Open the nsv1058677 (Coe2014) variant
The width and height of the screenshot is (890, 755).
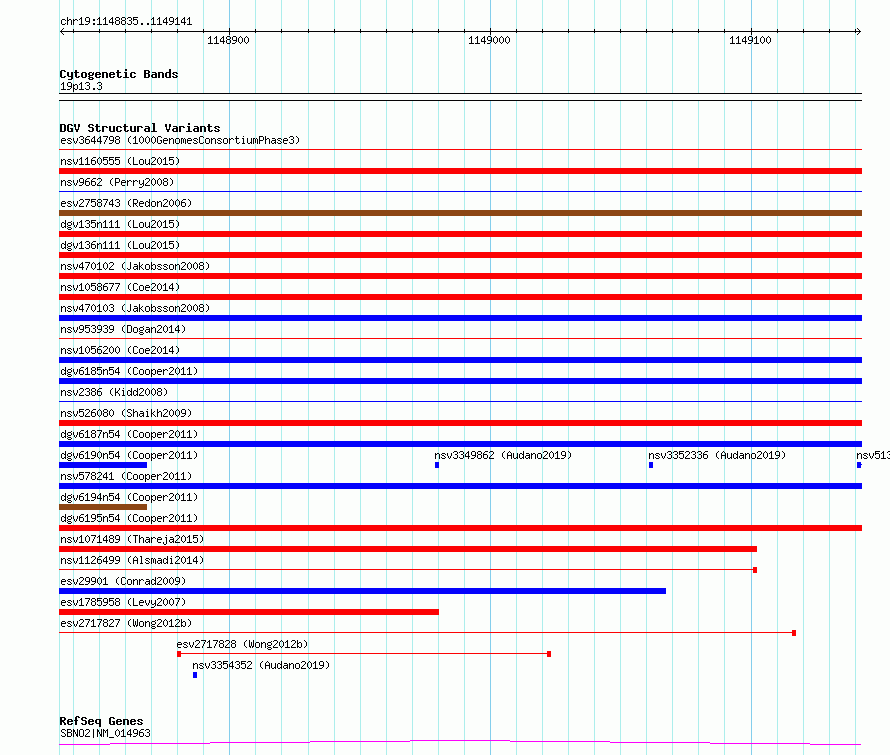pyautogui.click(x=120, y=287)
